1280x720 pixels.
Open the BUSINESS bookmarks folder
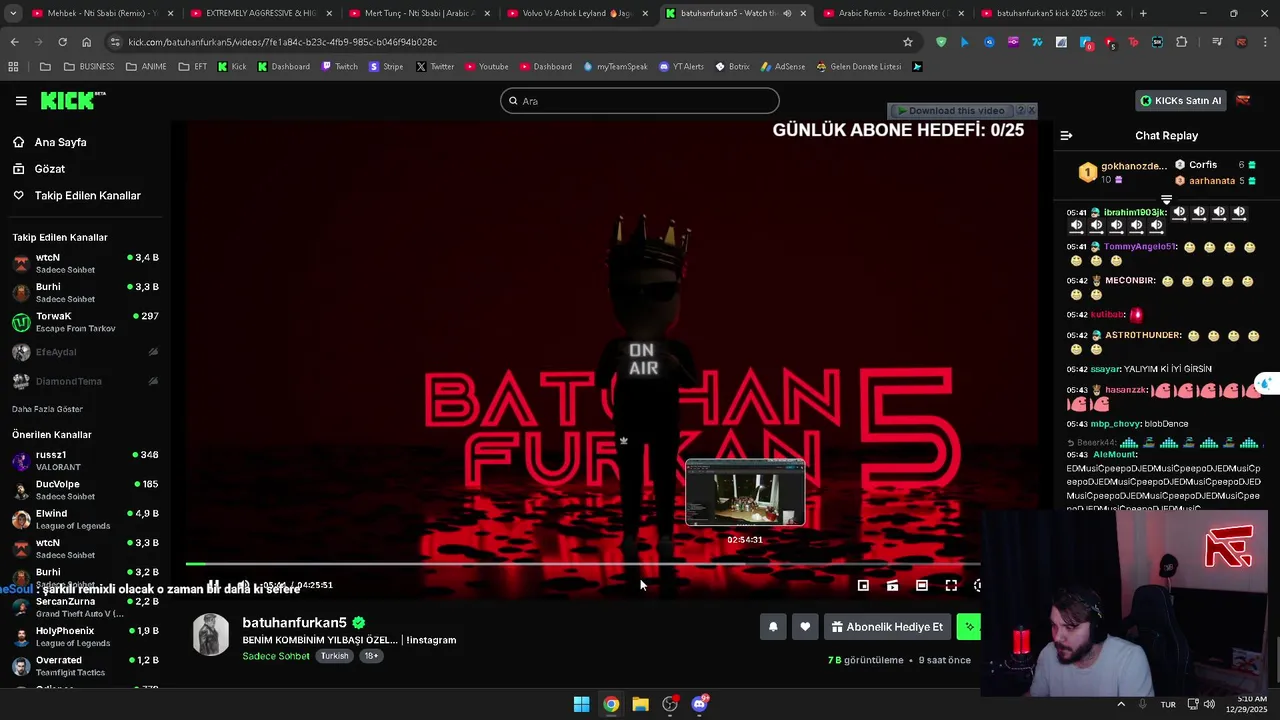89,67
